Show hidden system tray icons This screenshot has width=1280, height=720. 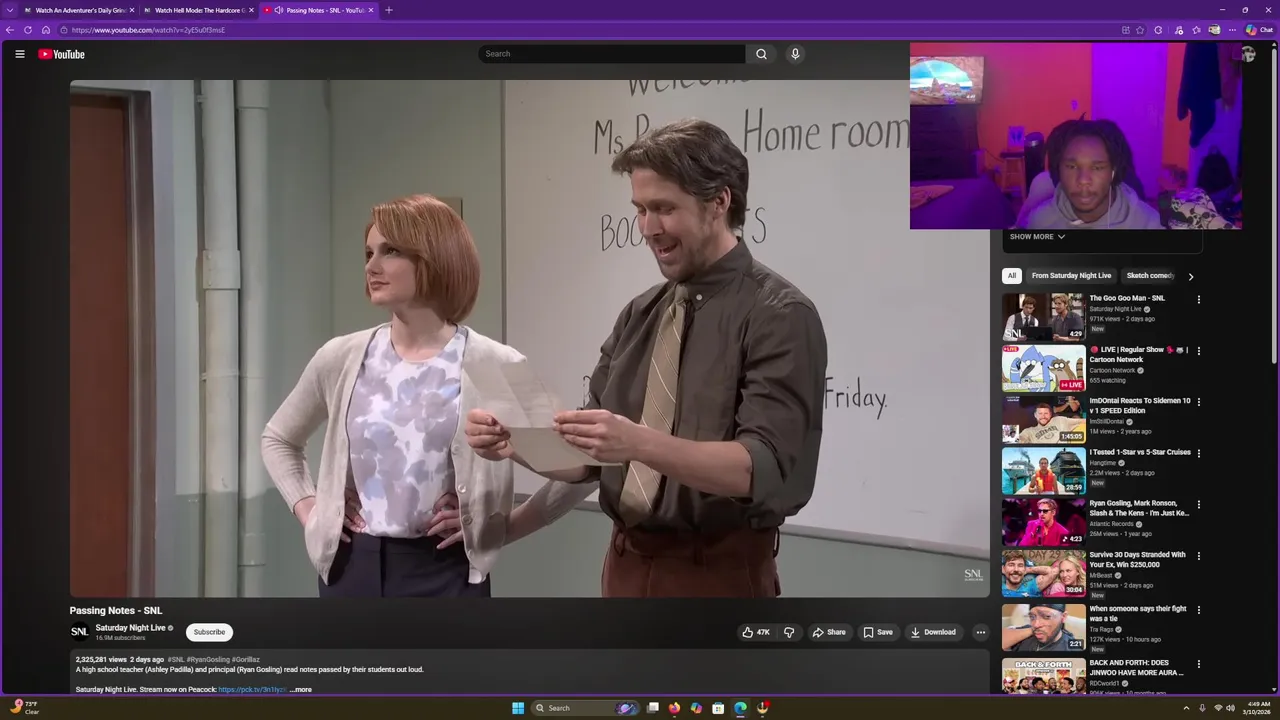click(1186, 708)
